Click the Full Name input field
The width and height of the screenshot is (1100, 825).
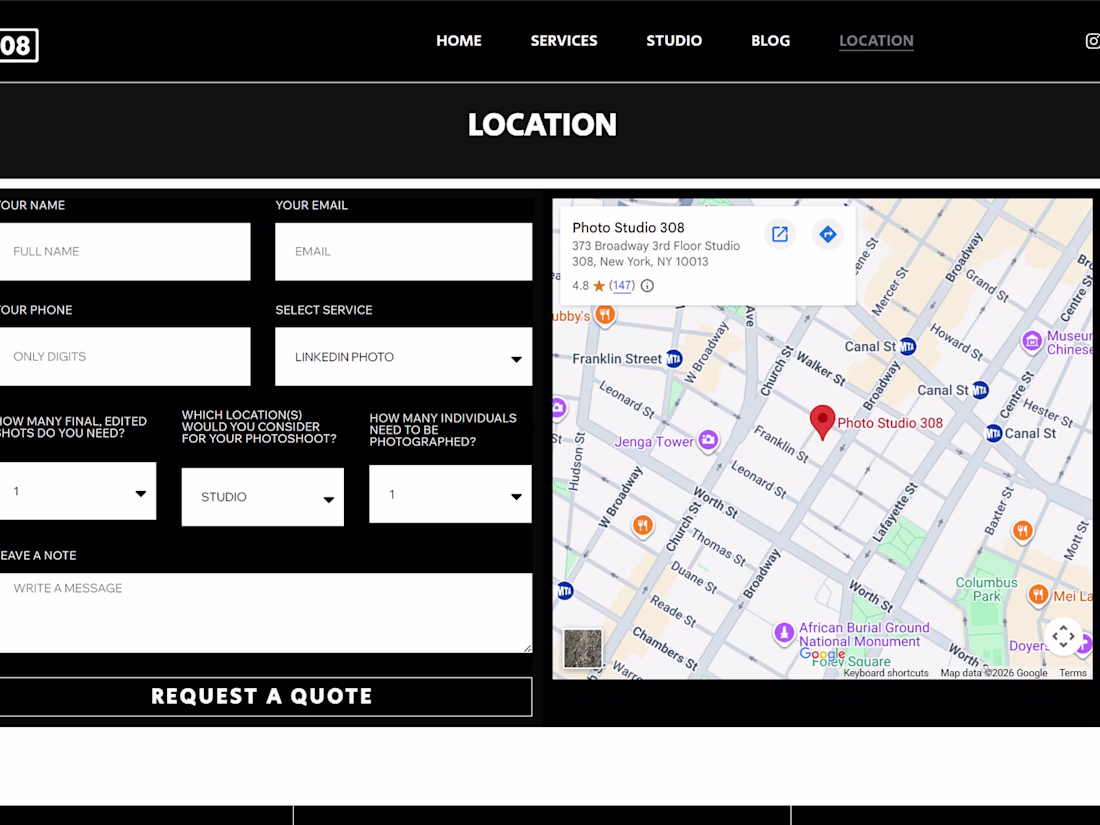point(125,252)
